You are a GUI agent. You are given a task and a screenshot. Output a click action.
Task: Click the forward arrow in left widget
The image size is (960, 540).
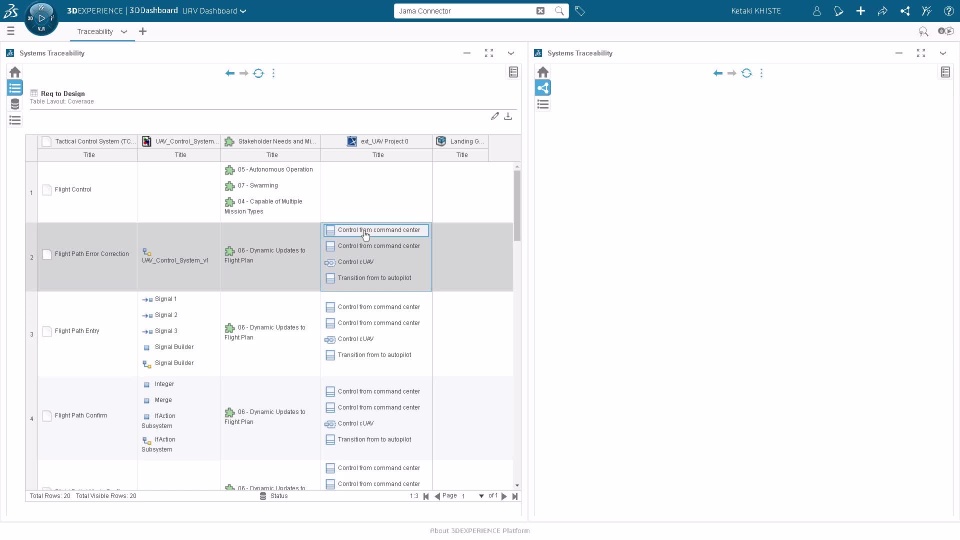244,73
